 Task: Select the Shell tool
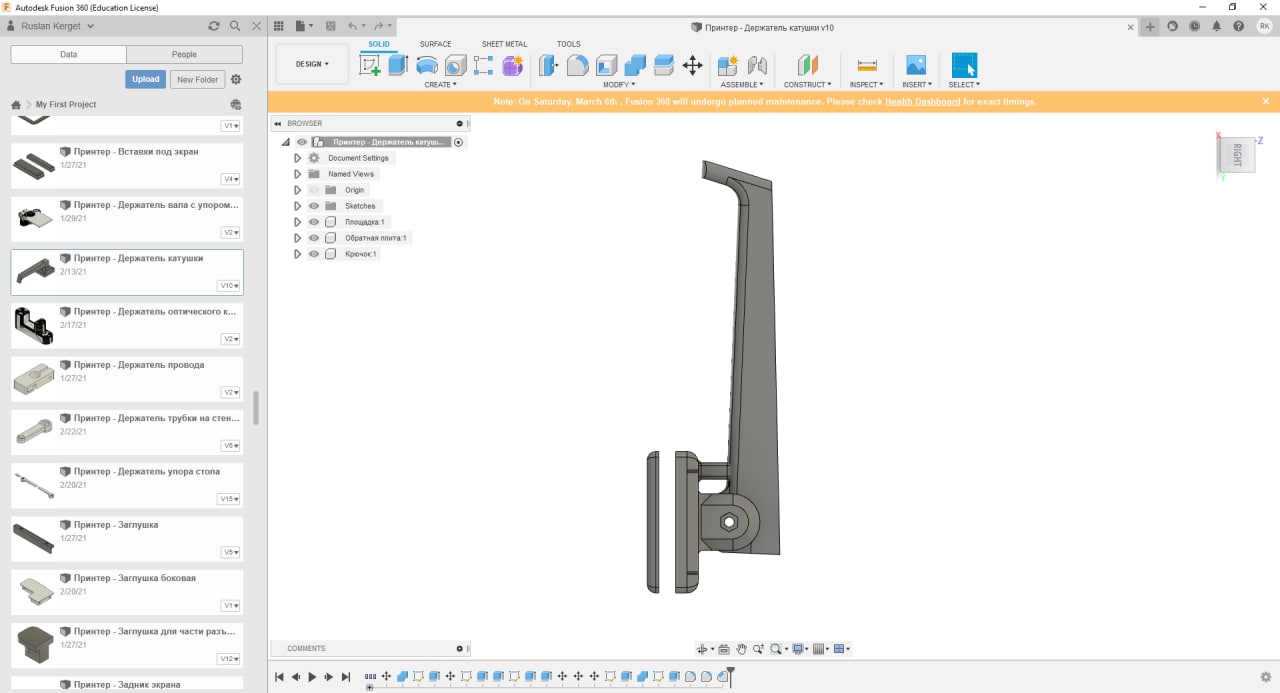tap(606, 66)
